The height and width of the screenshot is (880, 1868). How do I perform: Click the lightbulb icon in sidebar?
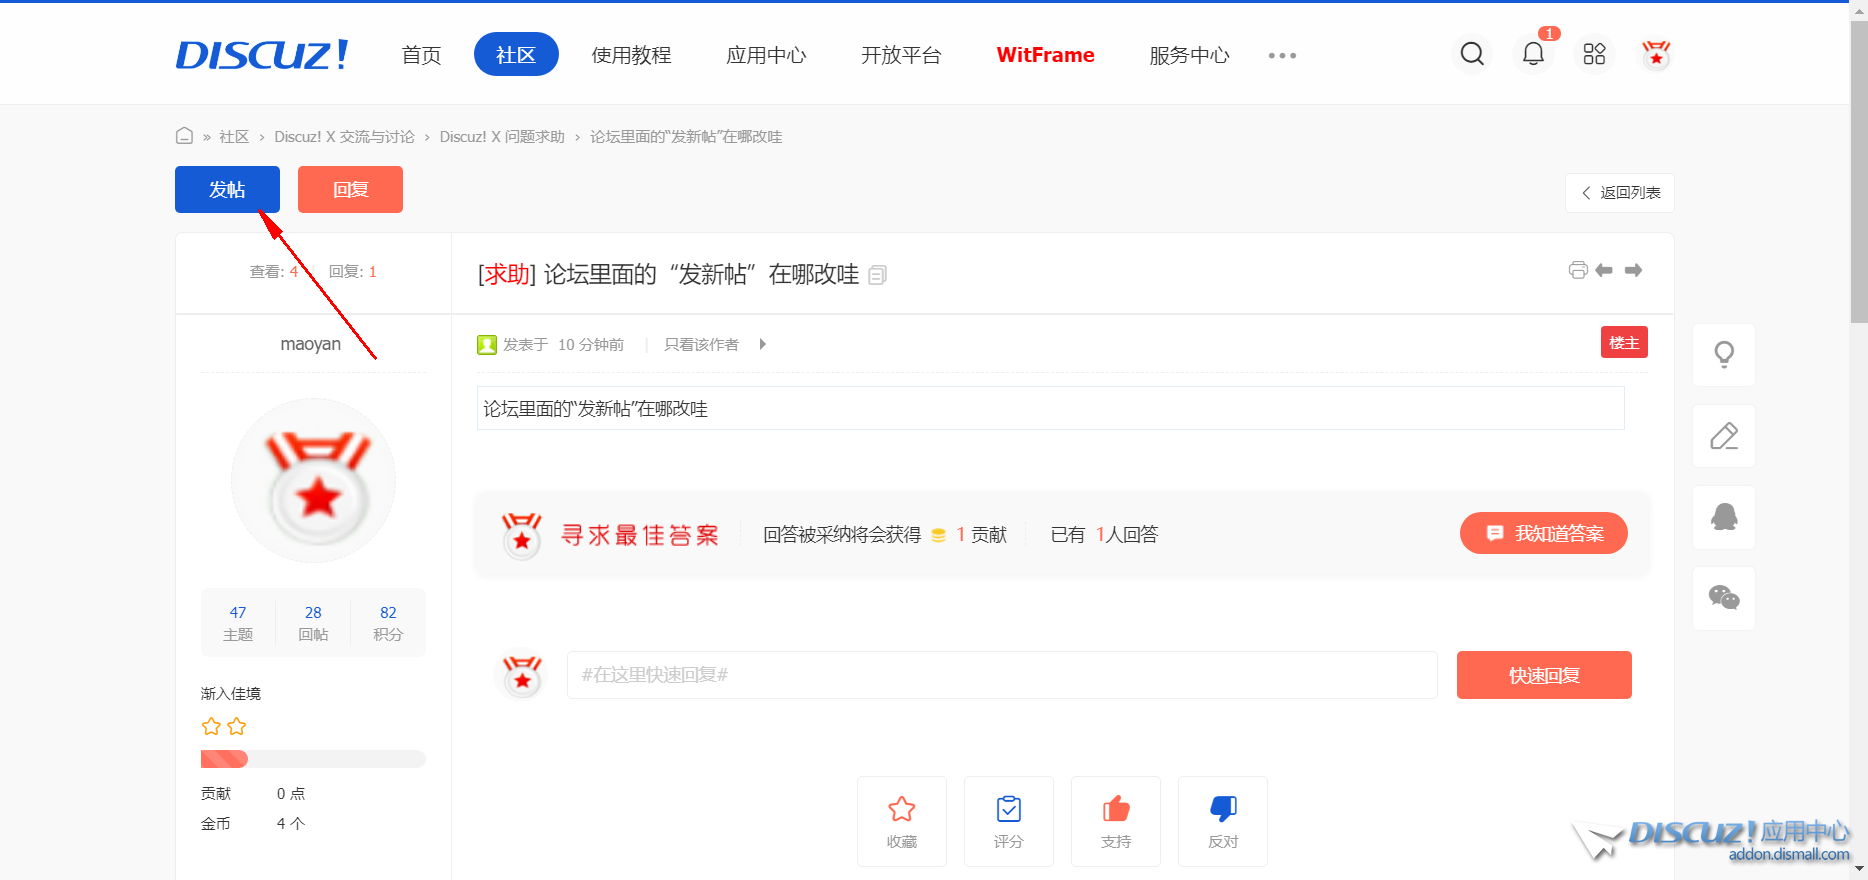tap(1723, 355)
